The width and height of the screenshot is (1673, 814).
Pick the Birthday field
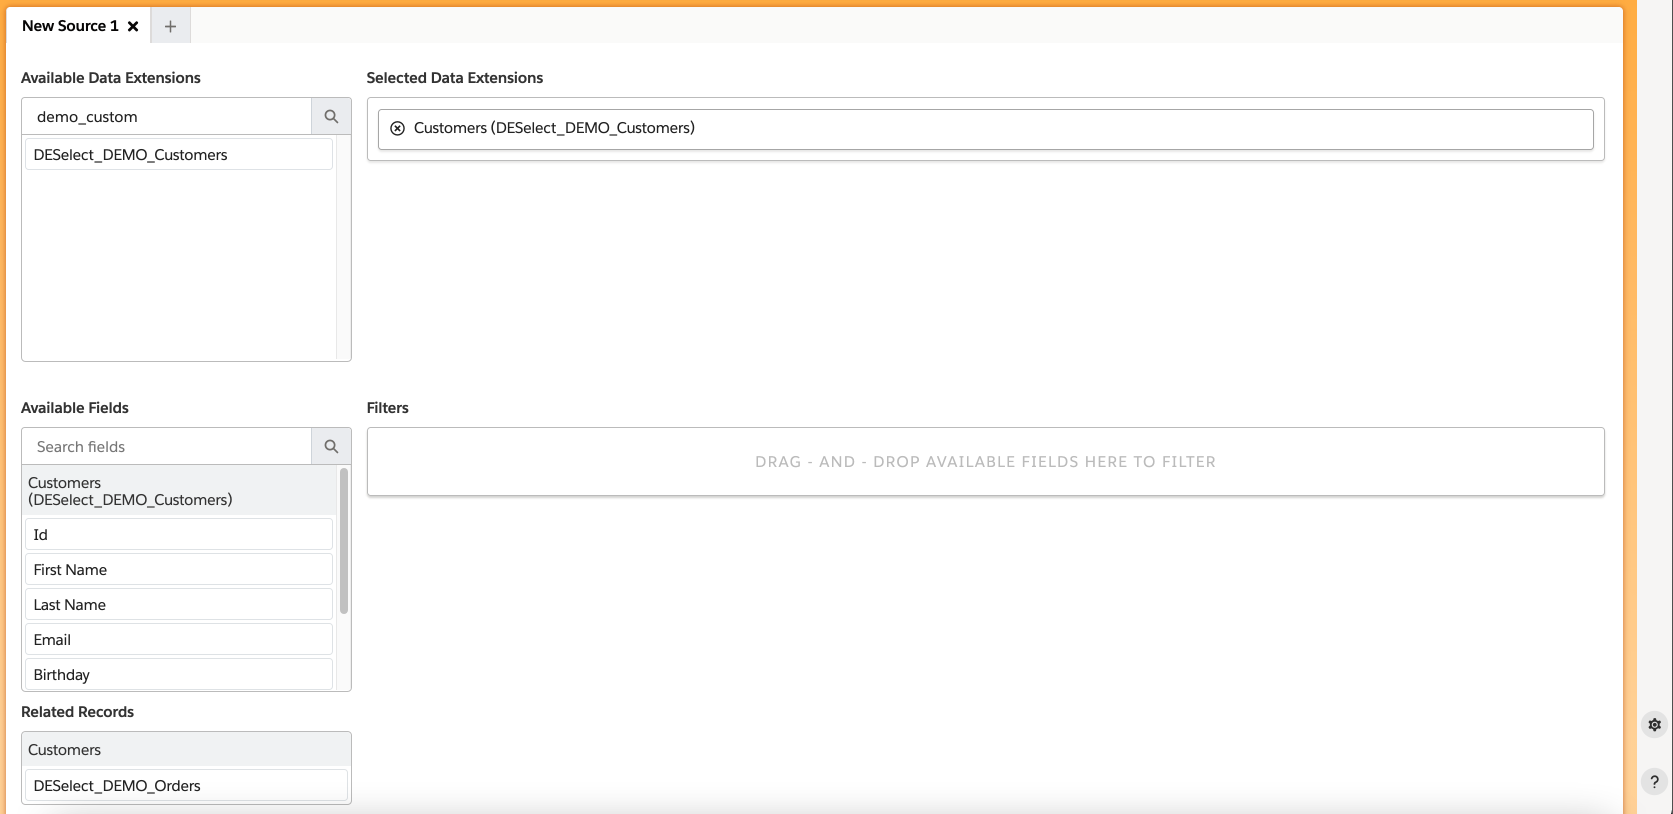pos(178,675)
